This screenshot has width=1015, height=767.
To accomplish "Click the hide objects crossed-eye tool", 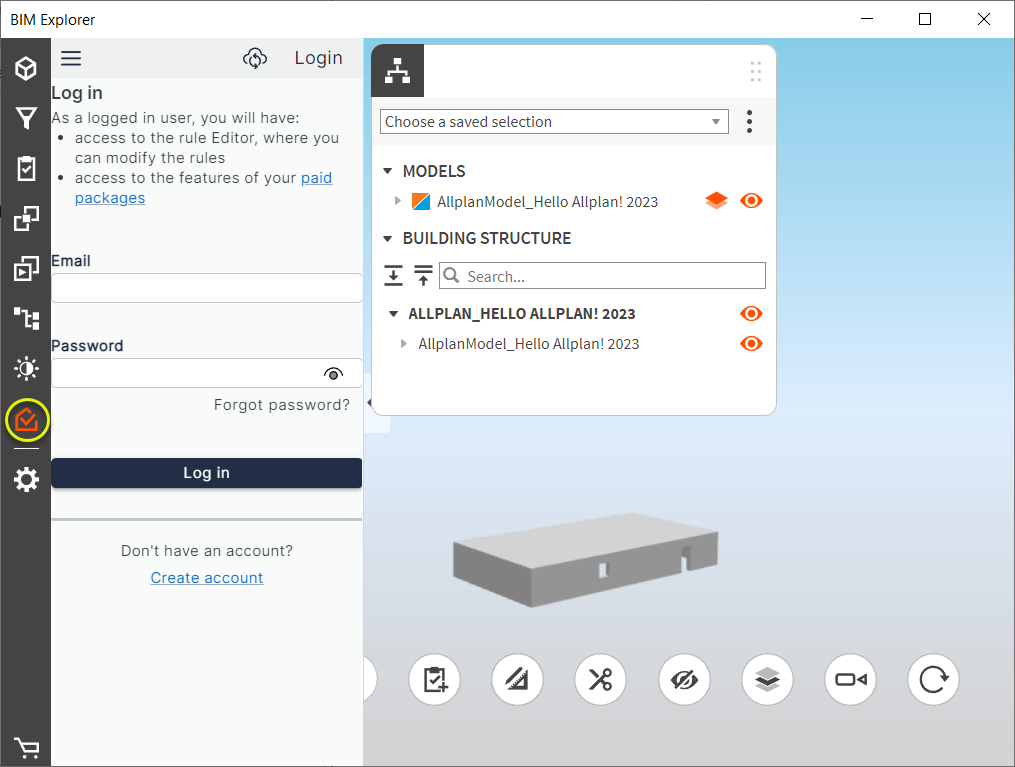I will 684,679.
